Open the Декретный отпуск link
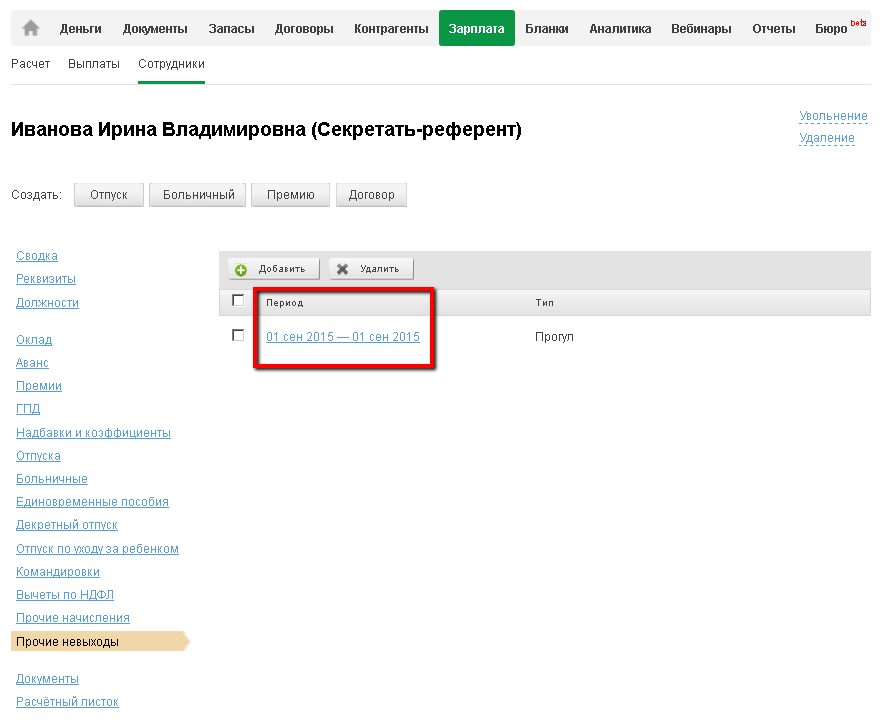The height and width of the screenshot is (726, 884). (x=67, y=525)
